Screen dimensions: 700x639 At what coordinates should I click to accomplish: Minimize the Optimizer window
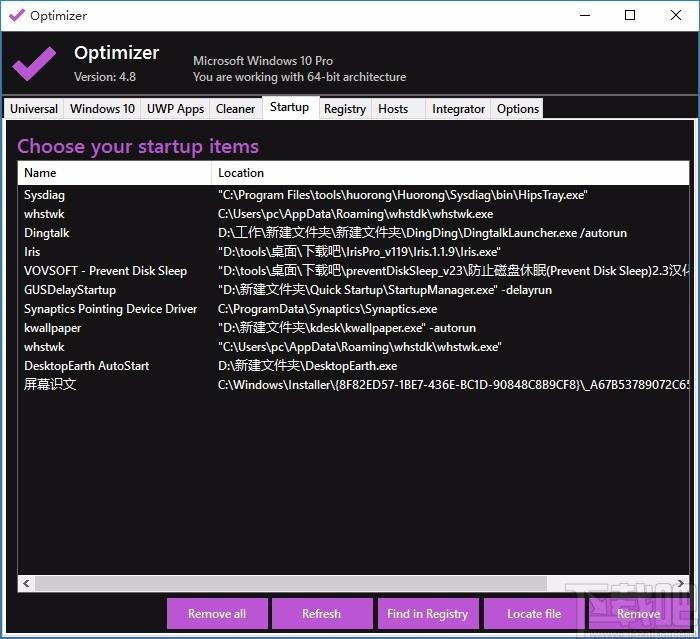point(585,16)
